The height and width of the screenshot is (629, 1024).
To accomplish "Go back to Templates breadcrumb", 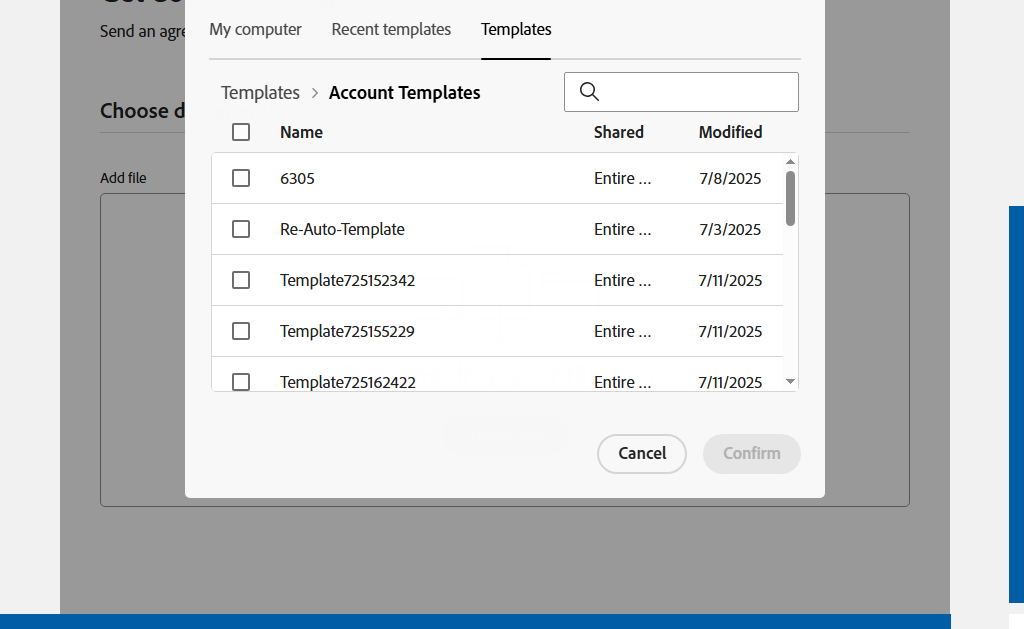I will [260, 93].
